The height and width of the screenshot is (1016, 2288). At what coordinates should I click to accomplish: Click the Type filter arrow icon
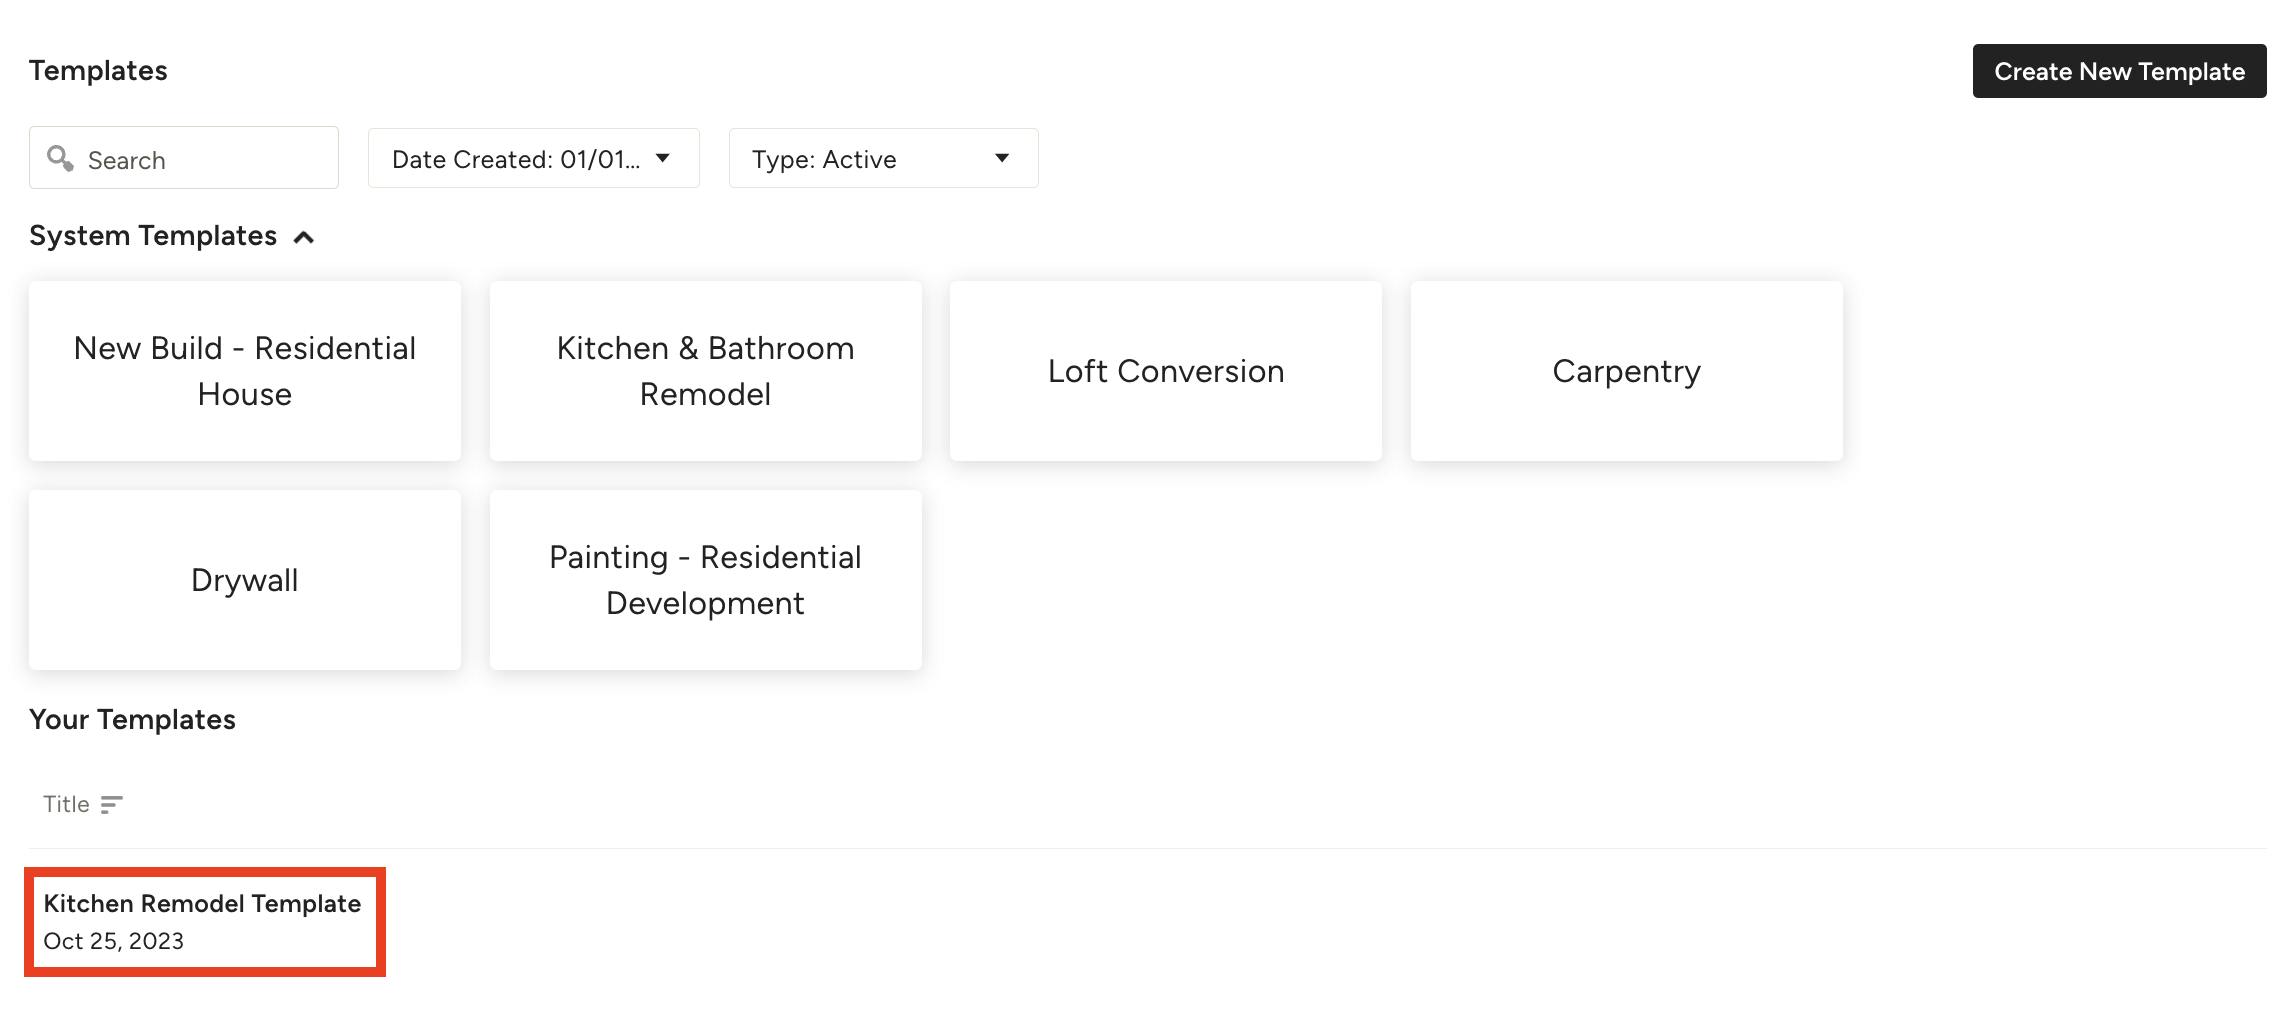pyautogui.click(x=1002, y=158)
